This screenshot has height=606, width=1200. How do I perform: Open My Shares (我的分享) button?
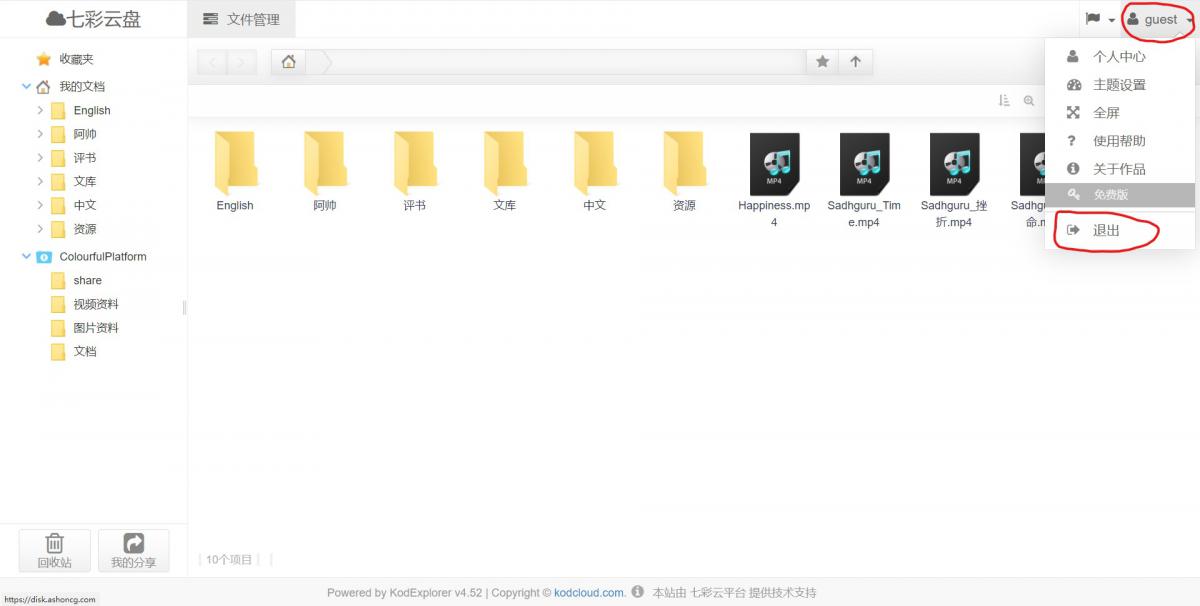pos(133,550)
